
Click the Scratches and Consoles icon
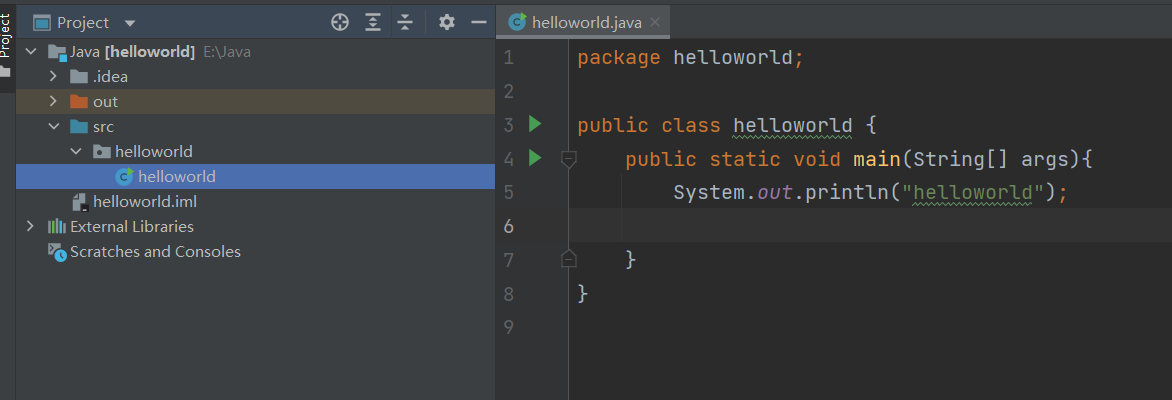57,252
